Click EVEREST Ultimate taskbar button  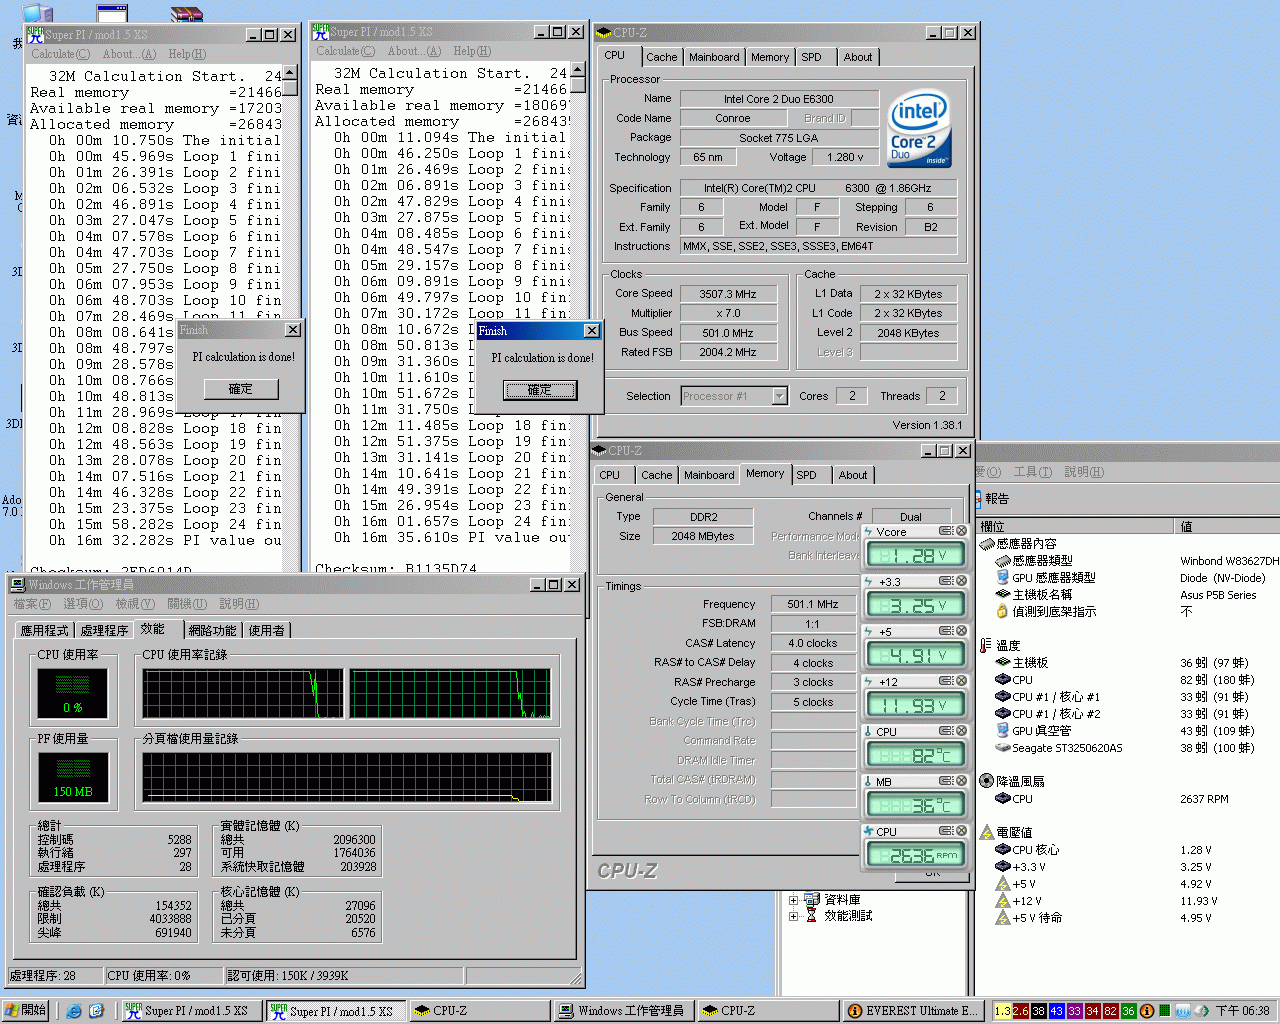coord(913,1011)
